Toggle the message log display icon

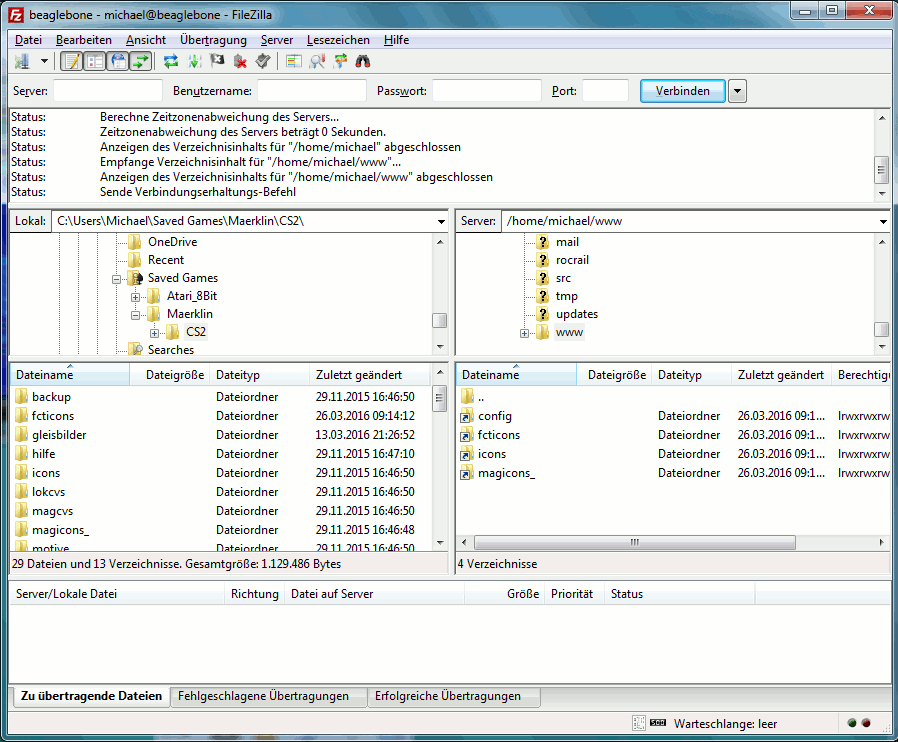(x=72, y=62)
